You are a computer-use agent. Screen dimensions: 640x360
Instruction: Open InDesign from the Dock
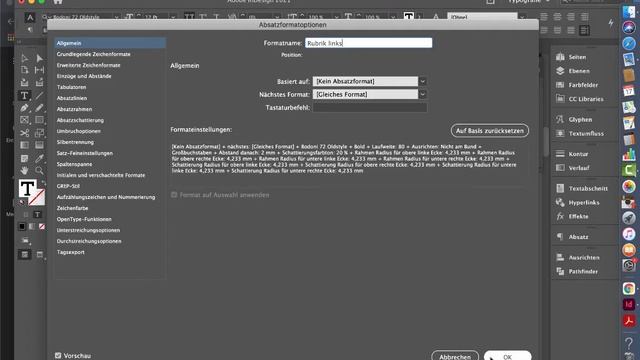[629, 304]
